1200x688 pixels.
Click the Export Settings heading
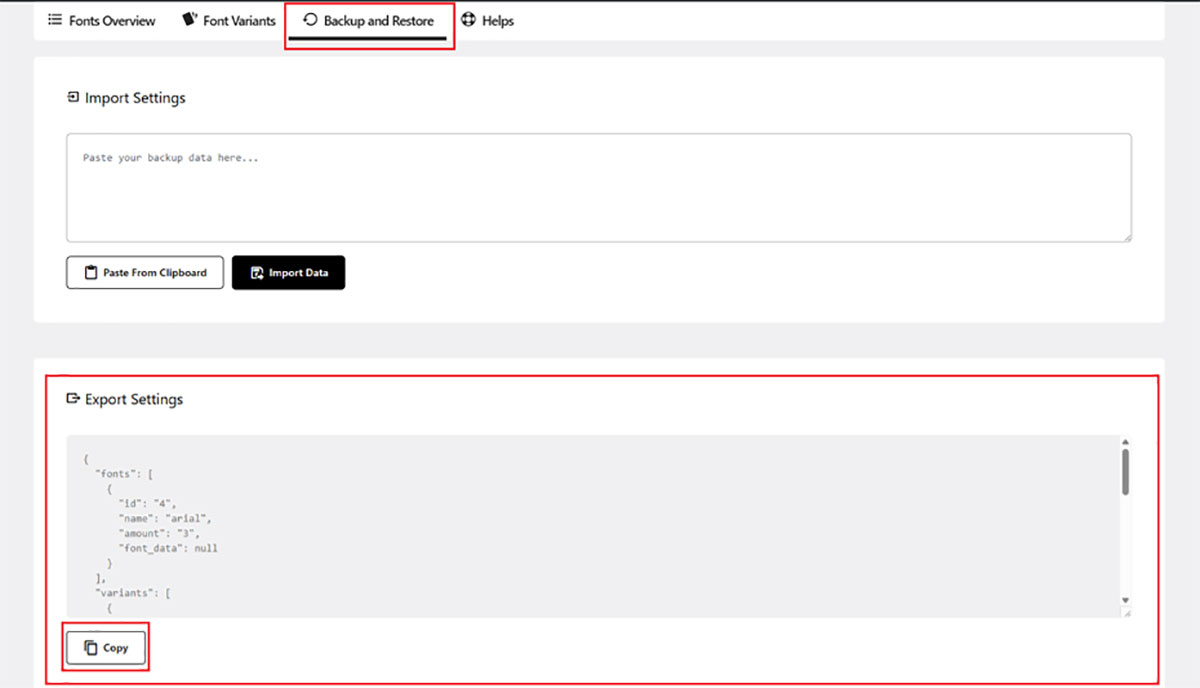point(125,399)
